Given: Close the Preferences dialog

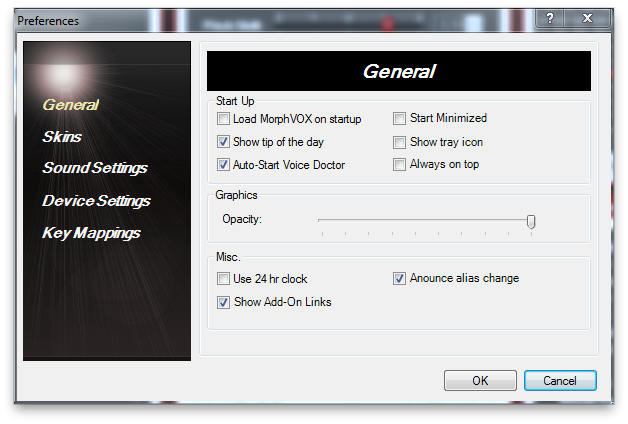Looking at the screenshot, I should click(x=587, y=18).
